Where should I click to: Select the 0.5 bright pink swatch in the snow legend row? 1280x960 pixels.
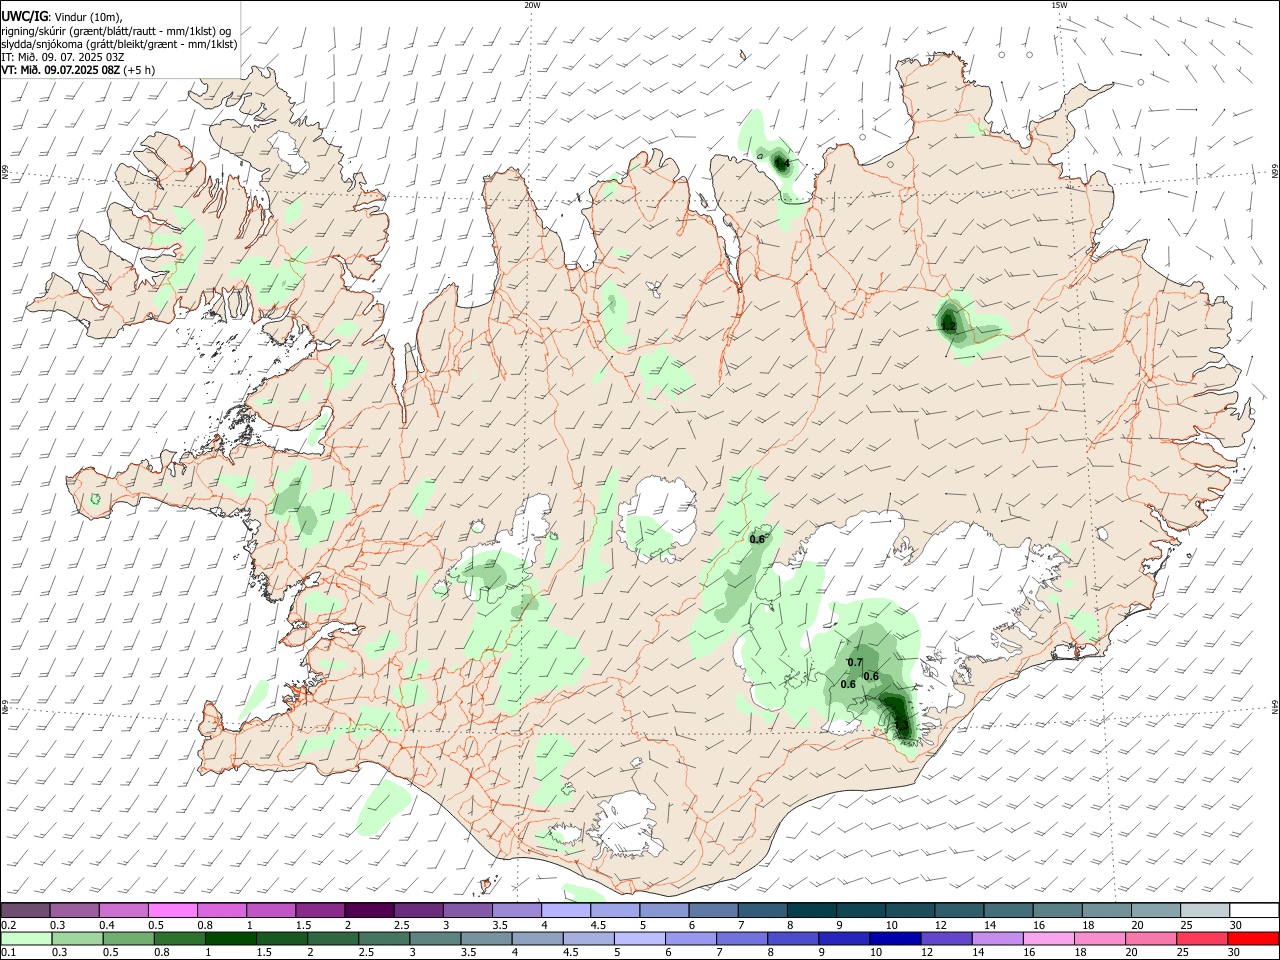(x=172, y=910)
